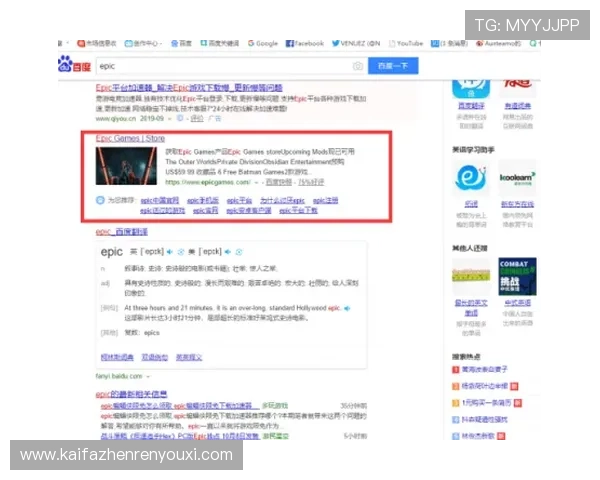Viewport: 600px width, 480px height.
Task: Click the 75%好评 rating link
Action: tap(311, 182)
